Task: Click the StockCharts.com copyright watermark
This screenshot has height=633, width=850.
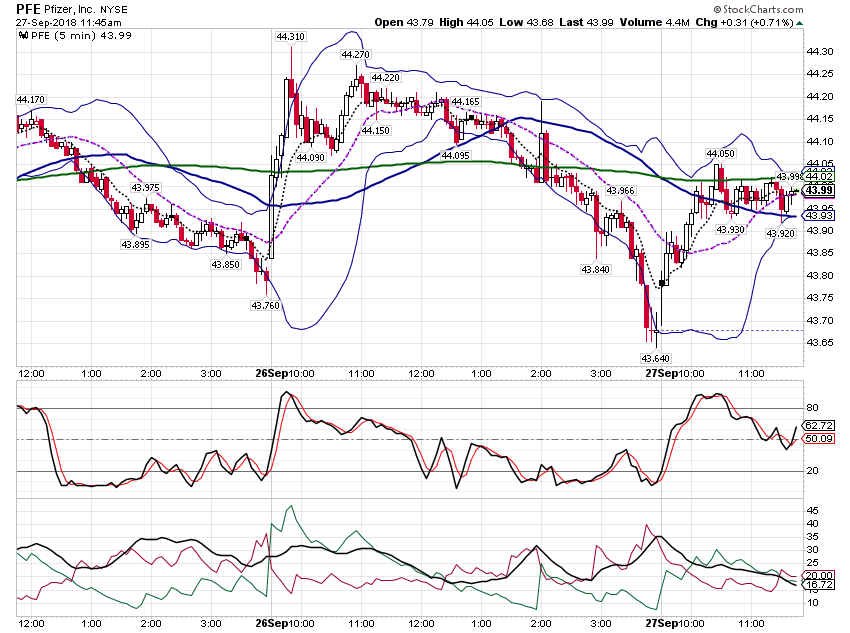Action: pos(758,9)
